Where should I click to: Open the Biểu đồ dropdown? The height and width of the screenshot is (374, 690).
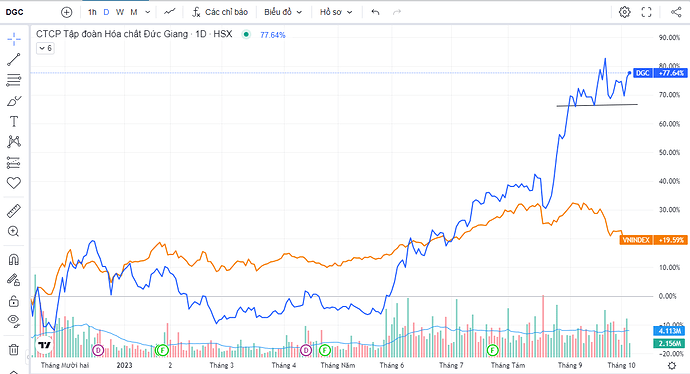click(283, 12)
